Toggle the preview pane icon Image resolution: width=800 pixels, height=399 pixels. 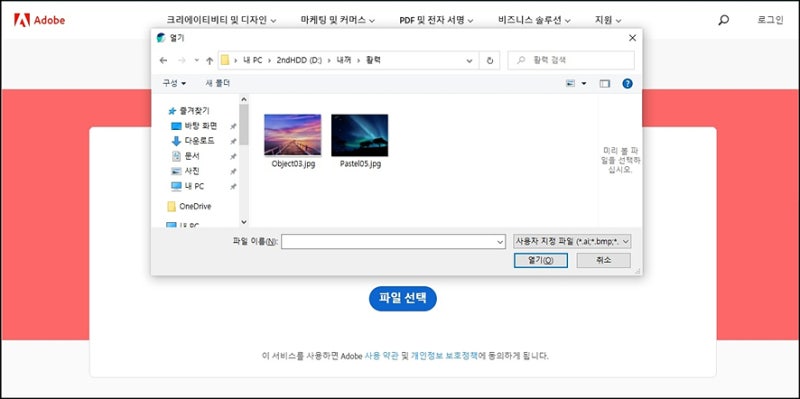click(x=605, y=84)
